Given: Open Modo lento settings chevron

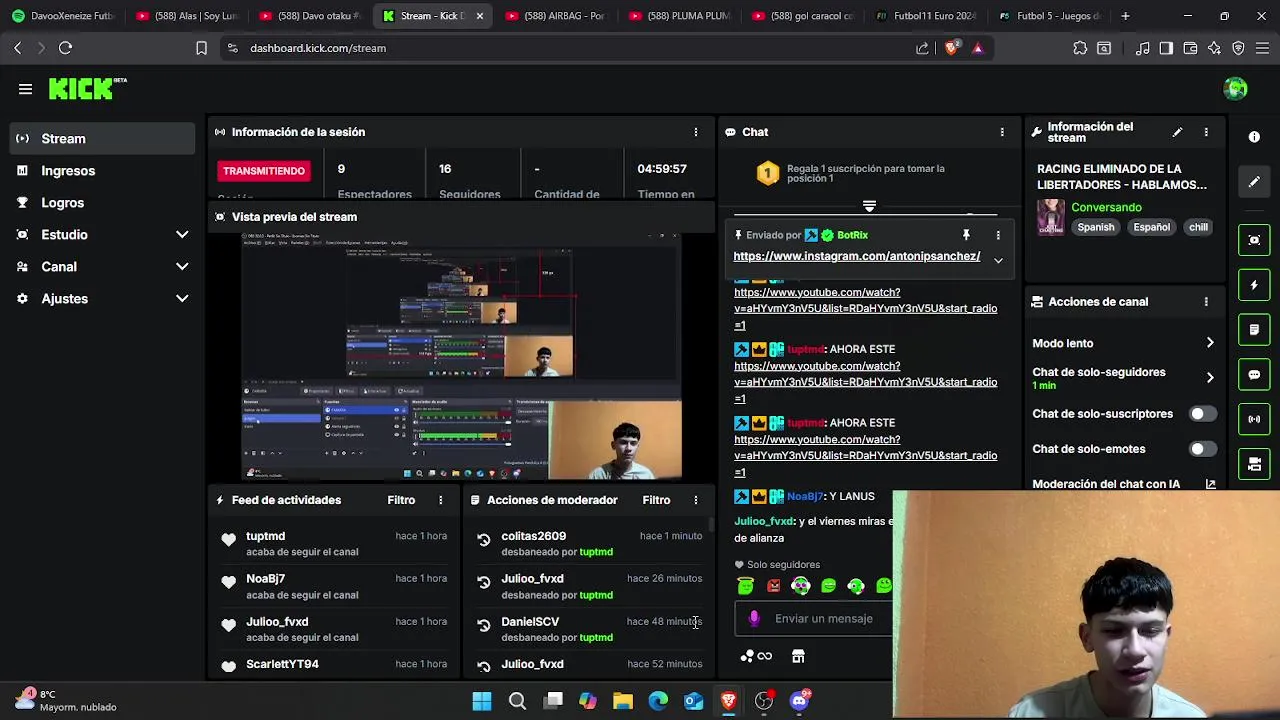Looking at the screenshot, I should coord(1210,343).
